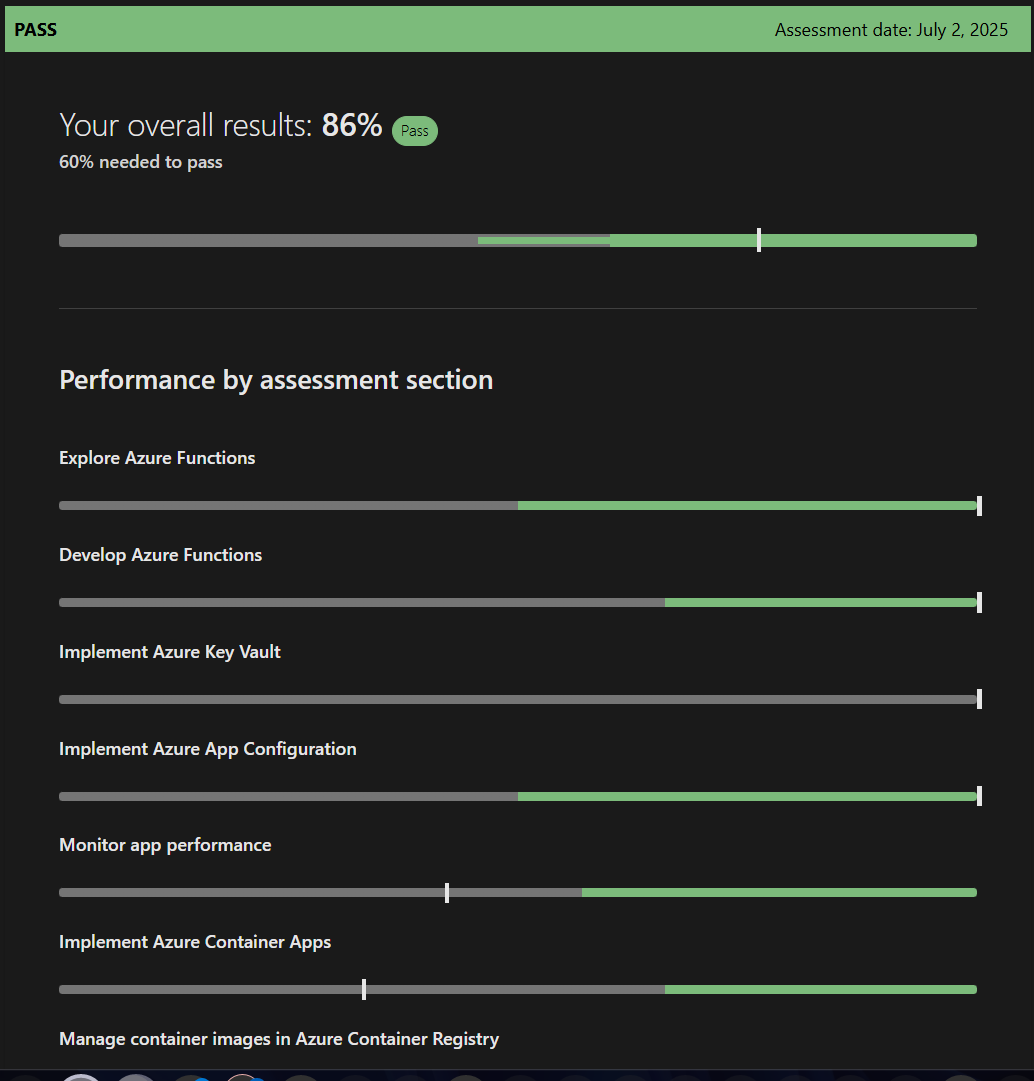Click the end marker on Develop Azure Functions bar

(980, 603)
